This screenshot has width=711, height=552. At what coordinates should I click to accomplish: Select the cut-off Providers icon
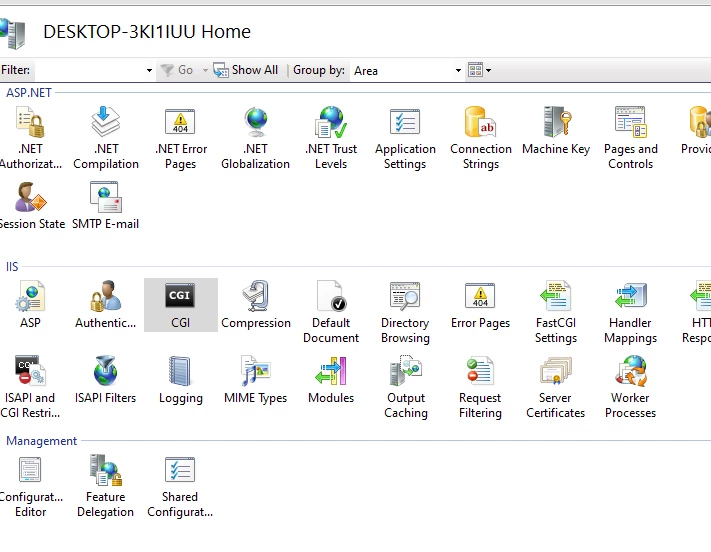pyautogui.click(x=696, y=132)
